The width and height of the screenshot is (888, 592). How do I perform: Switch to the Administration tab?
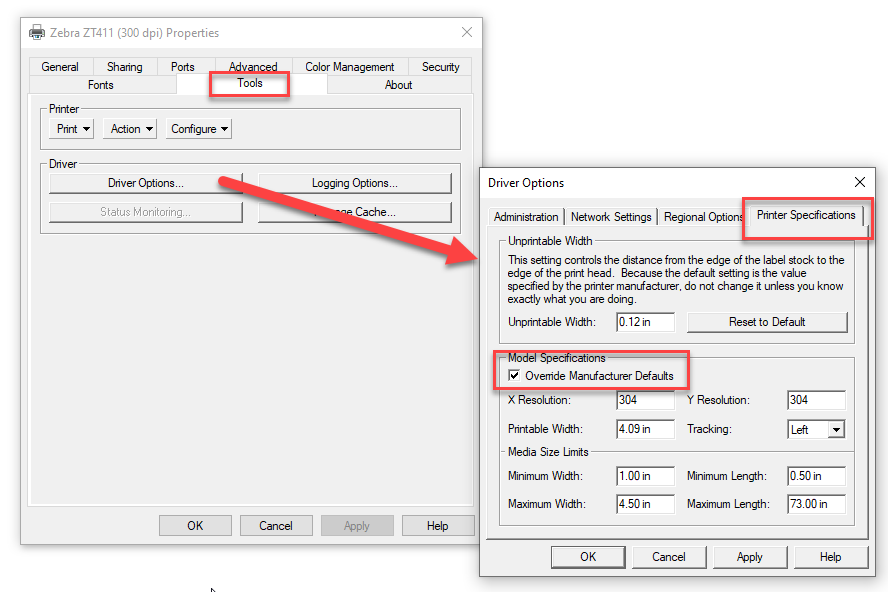(526, 216)
